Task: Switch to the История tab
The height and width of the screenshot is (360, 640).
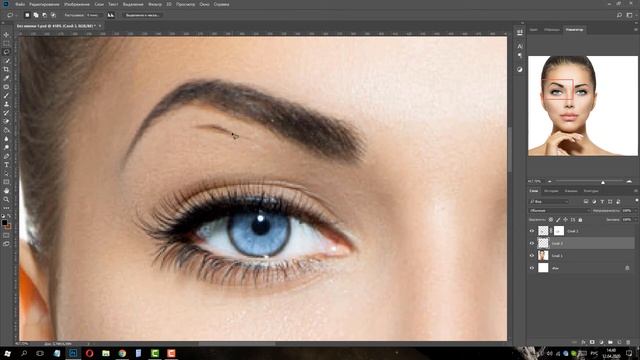Action: [551, 191]
